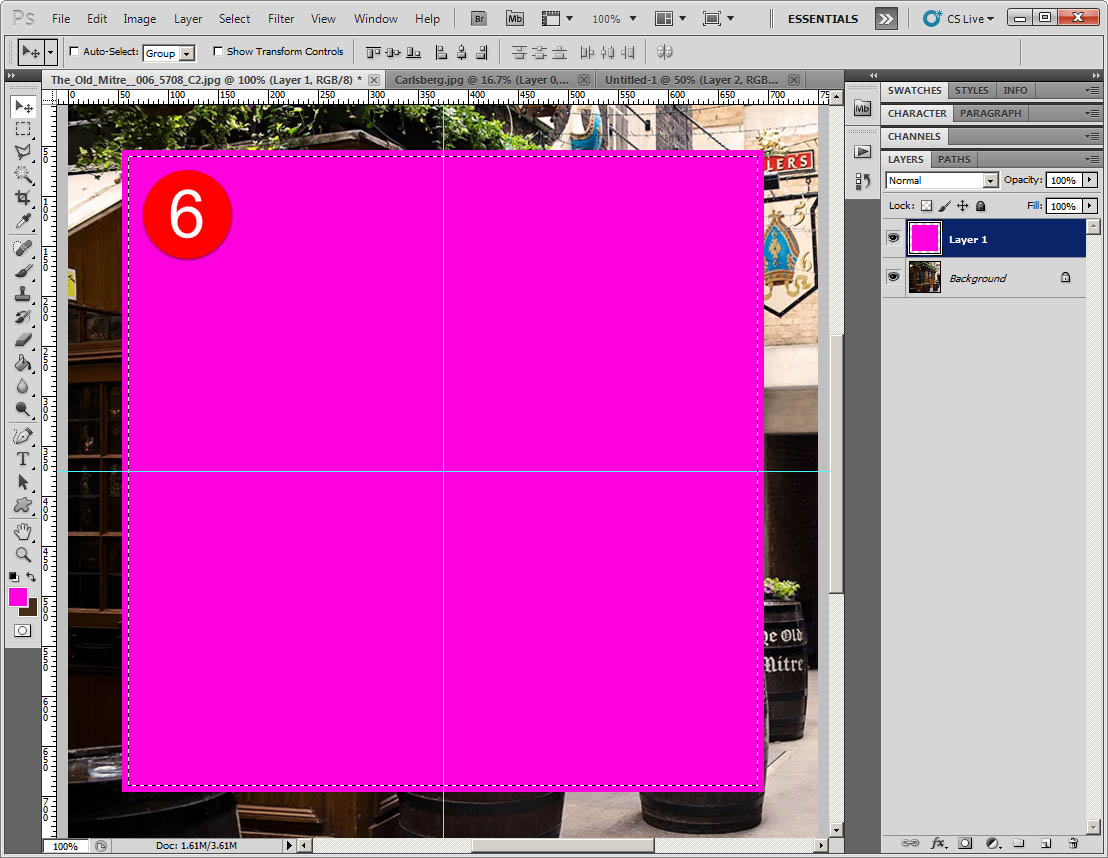Select the Move tool
This screenshot has width=1108, height=858.
tap(23, 107)
